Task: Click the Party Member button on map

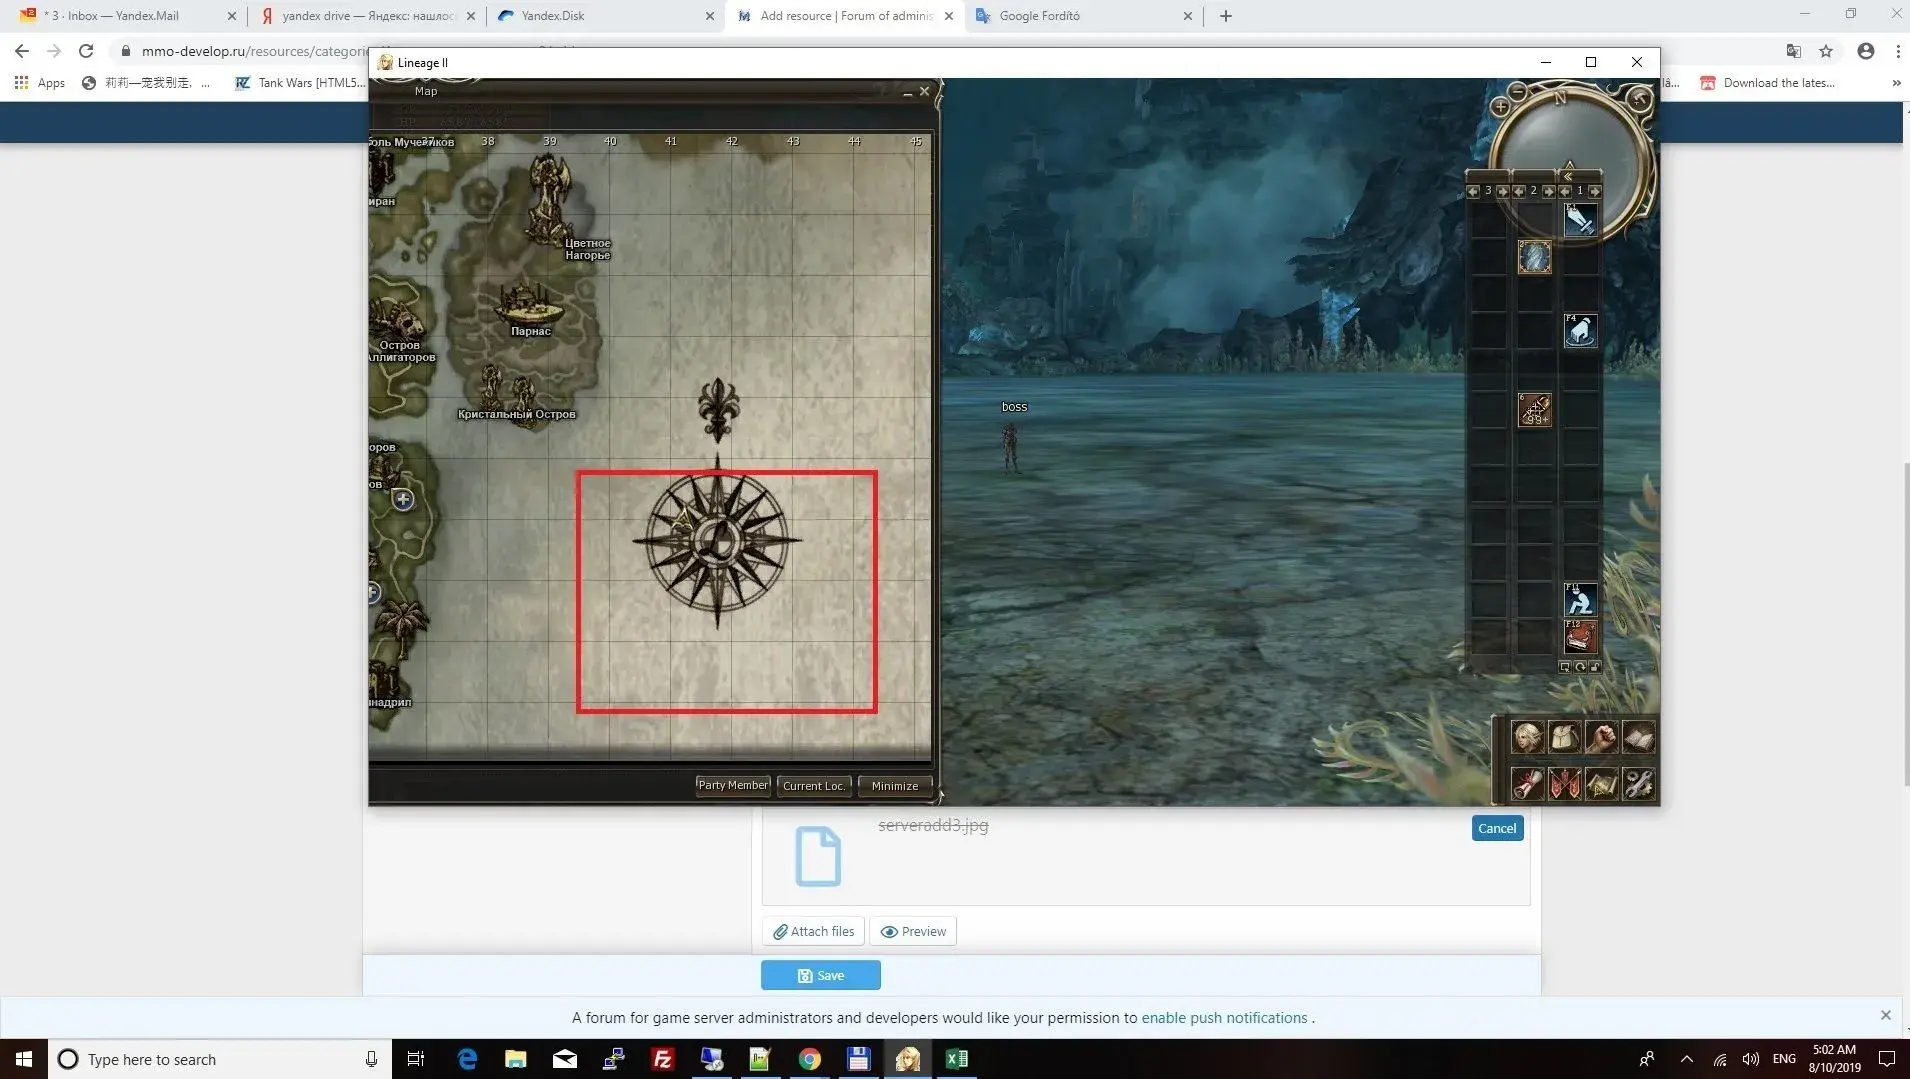Action: (733, 786)
